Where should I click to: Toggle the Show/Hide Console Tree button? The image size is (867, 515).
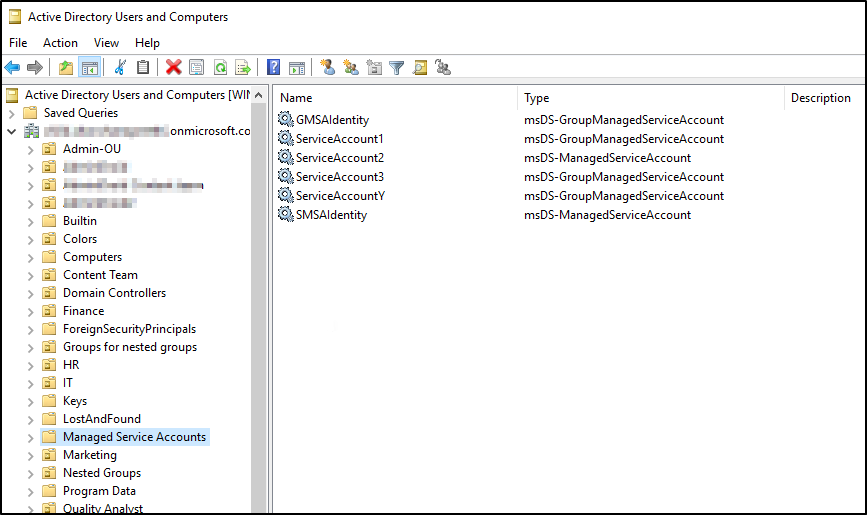click(89, 67)
